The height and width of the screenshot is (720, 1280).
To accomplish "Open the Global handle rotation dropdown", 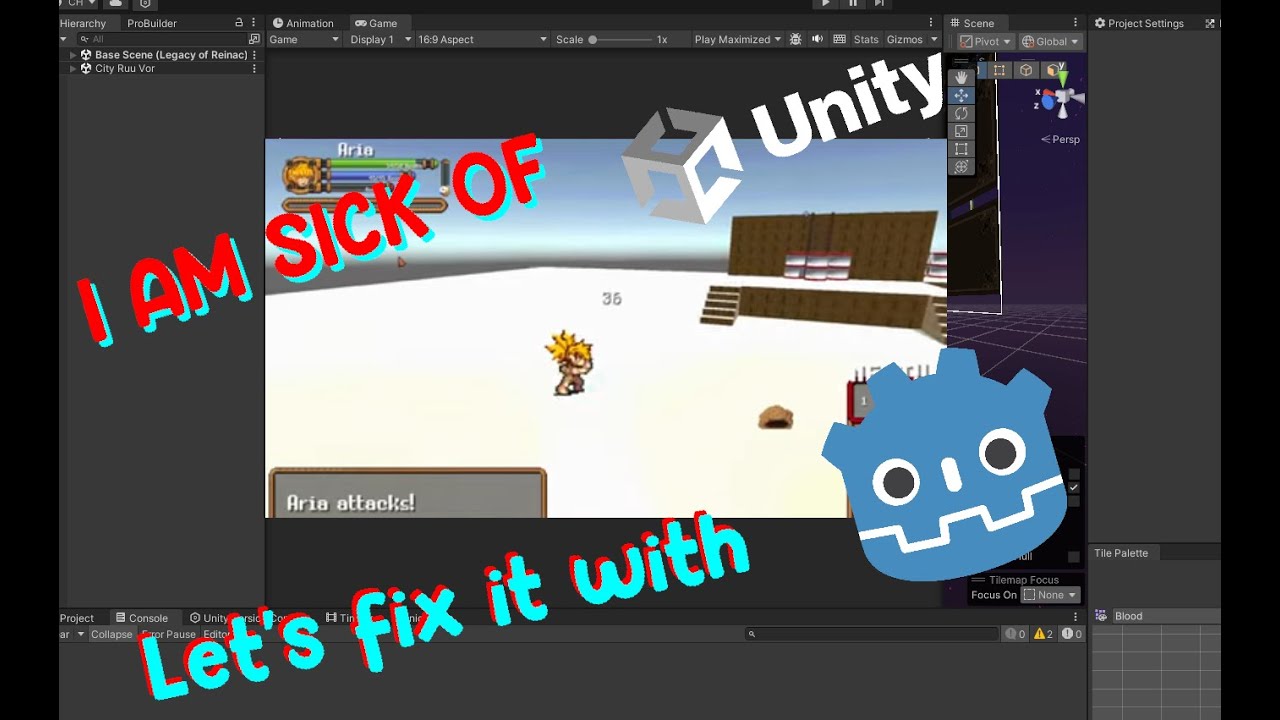I will [1050, 41].
